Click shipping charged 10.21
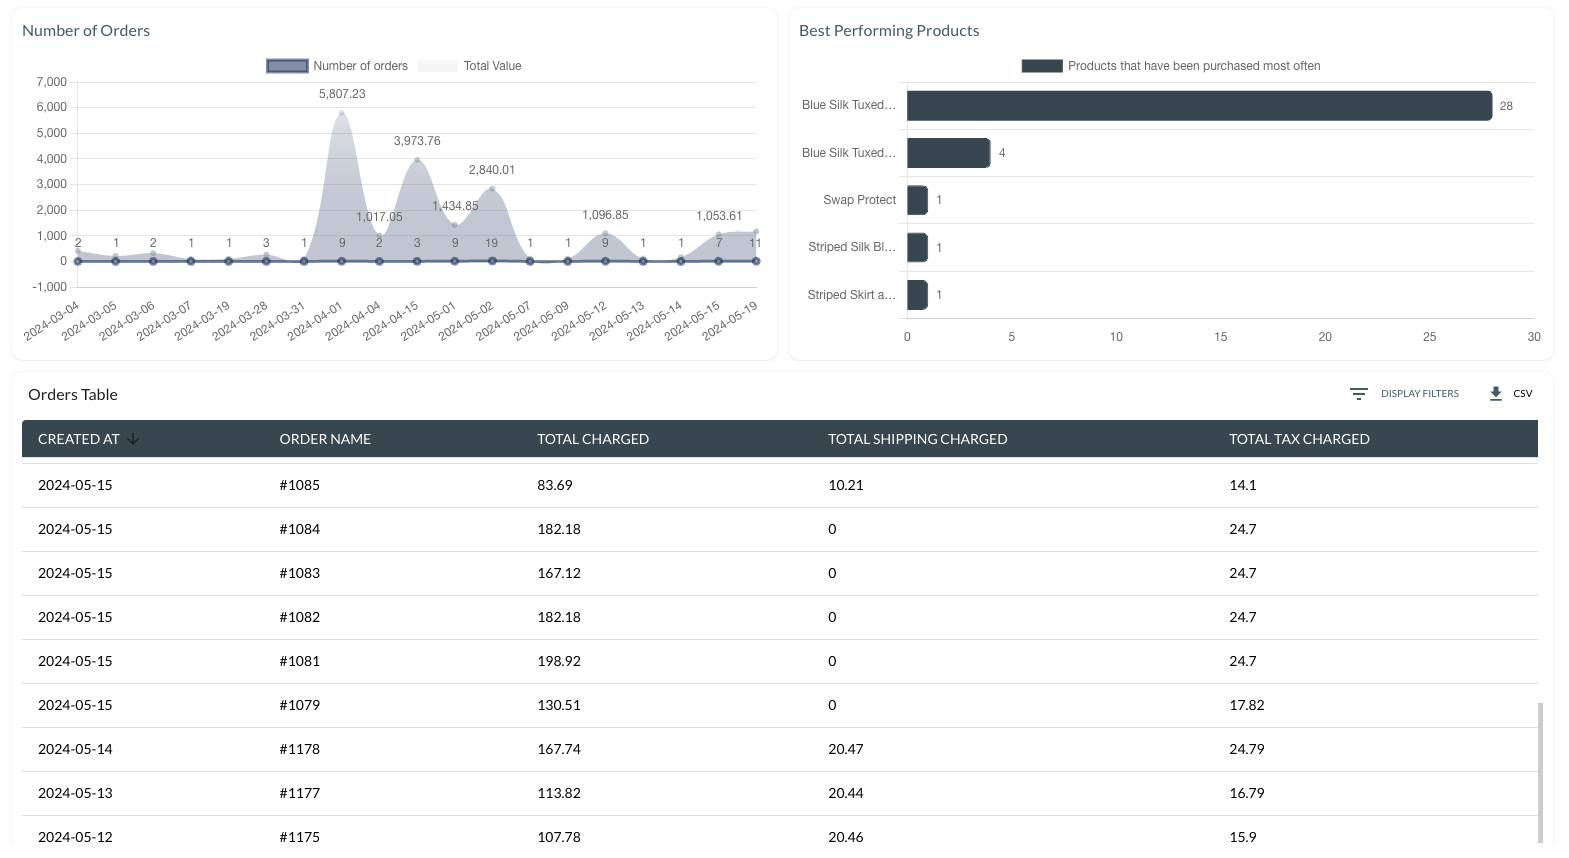Screen dimensions: 1569x858 point(846,485)
